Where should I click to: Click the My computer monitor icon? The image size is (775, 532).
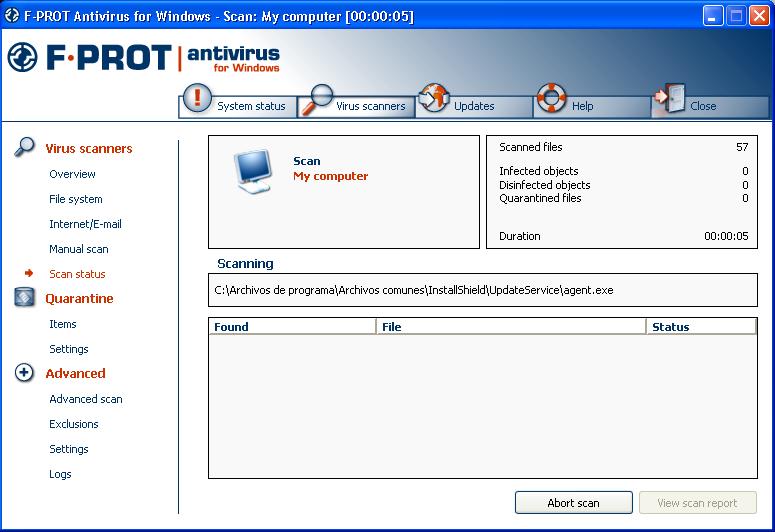(x=254, y=172)
